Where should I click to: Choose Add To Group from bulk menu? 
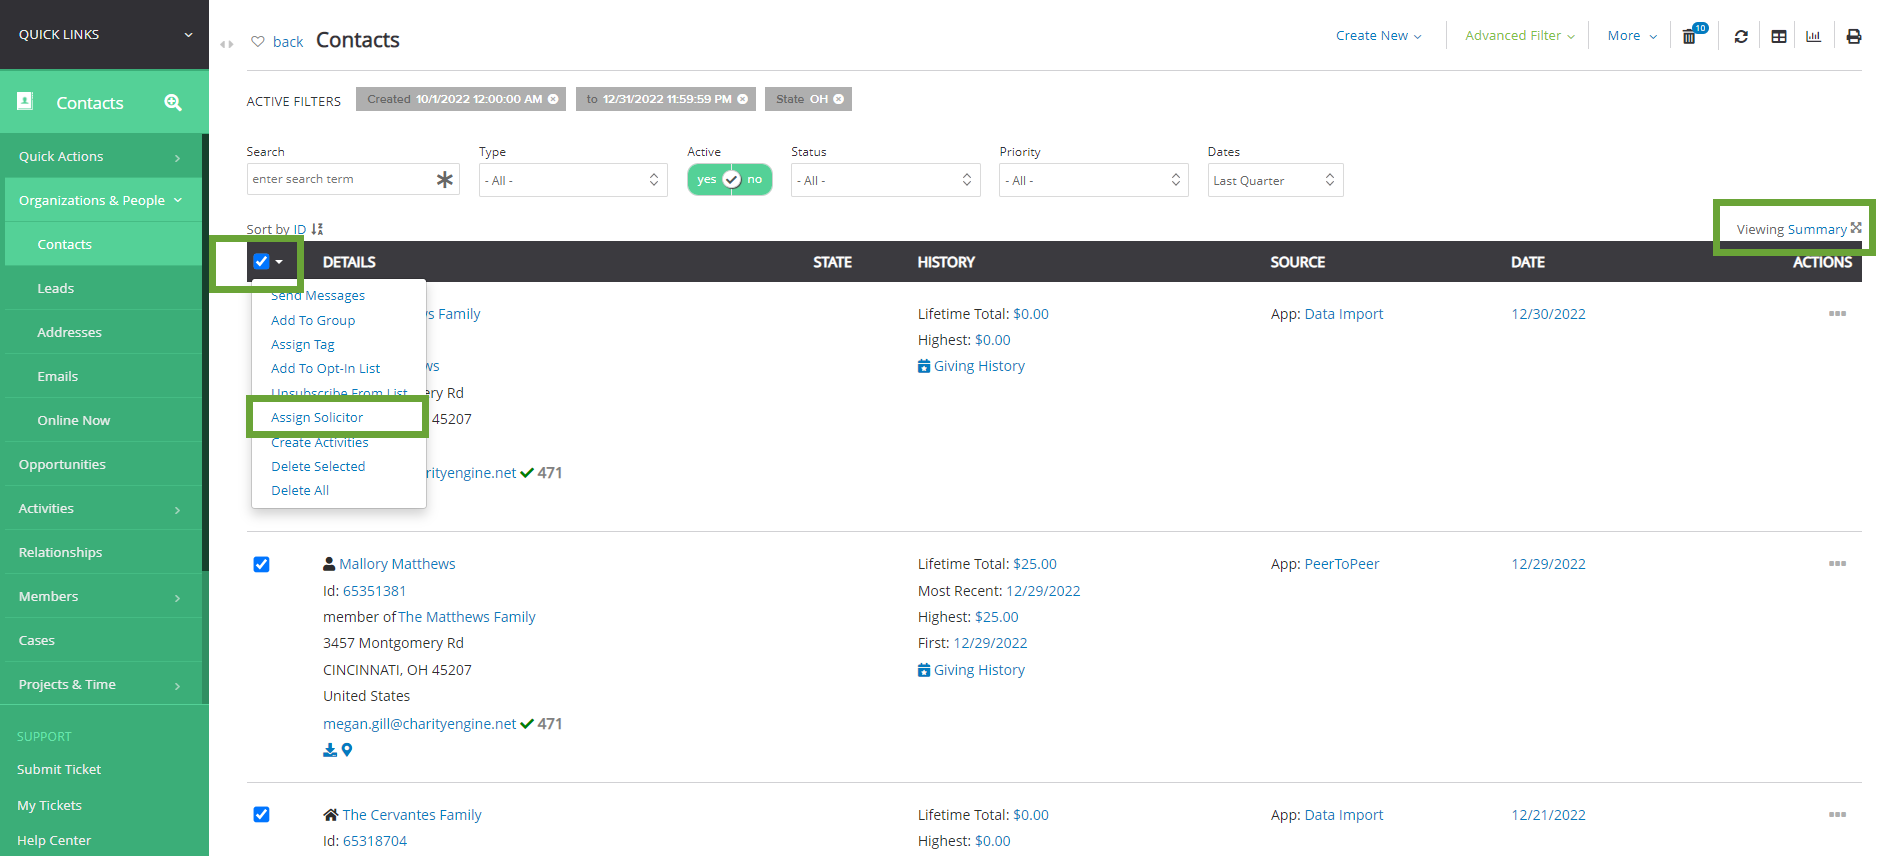click(313, 320)
